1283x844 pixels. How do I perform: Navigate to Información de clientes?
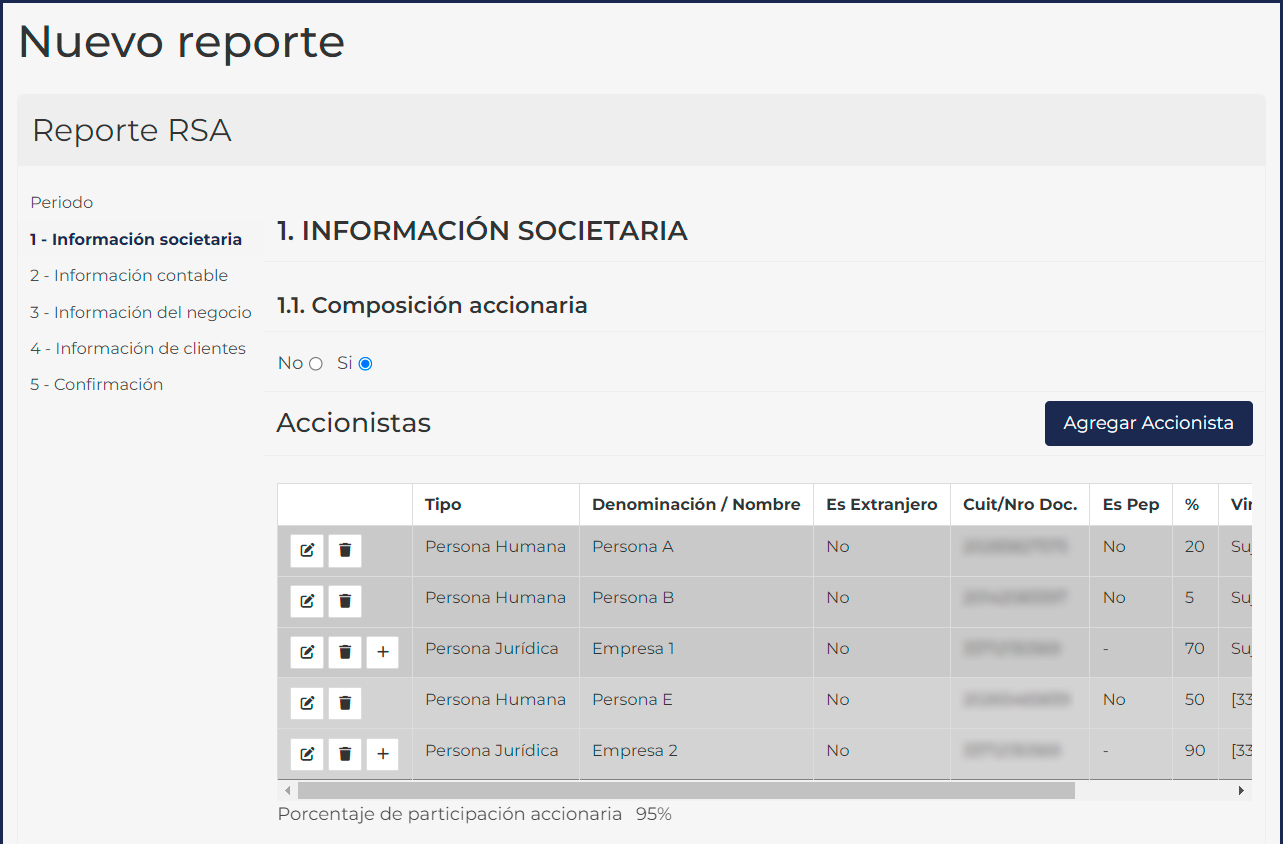pos(138,348)
